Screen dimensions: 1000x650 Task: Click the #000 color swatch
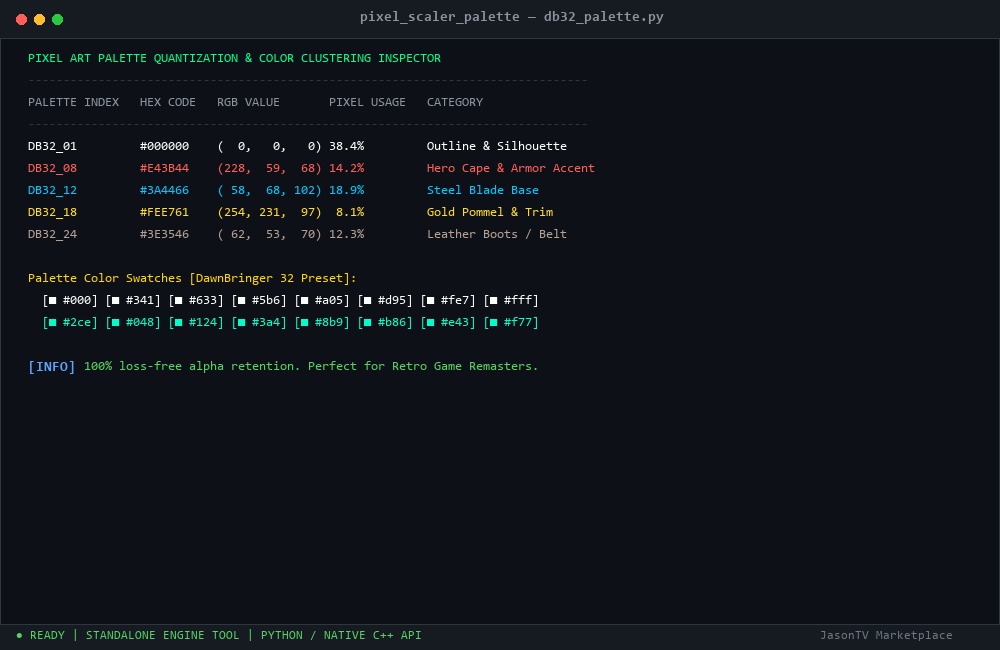[x=70, y=300]
